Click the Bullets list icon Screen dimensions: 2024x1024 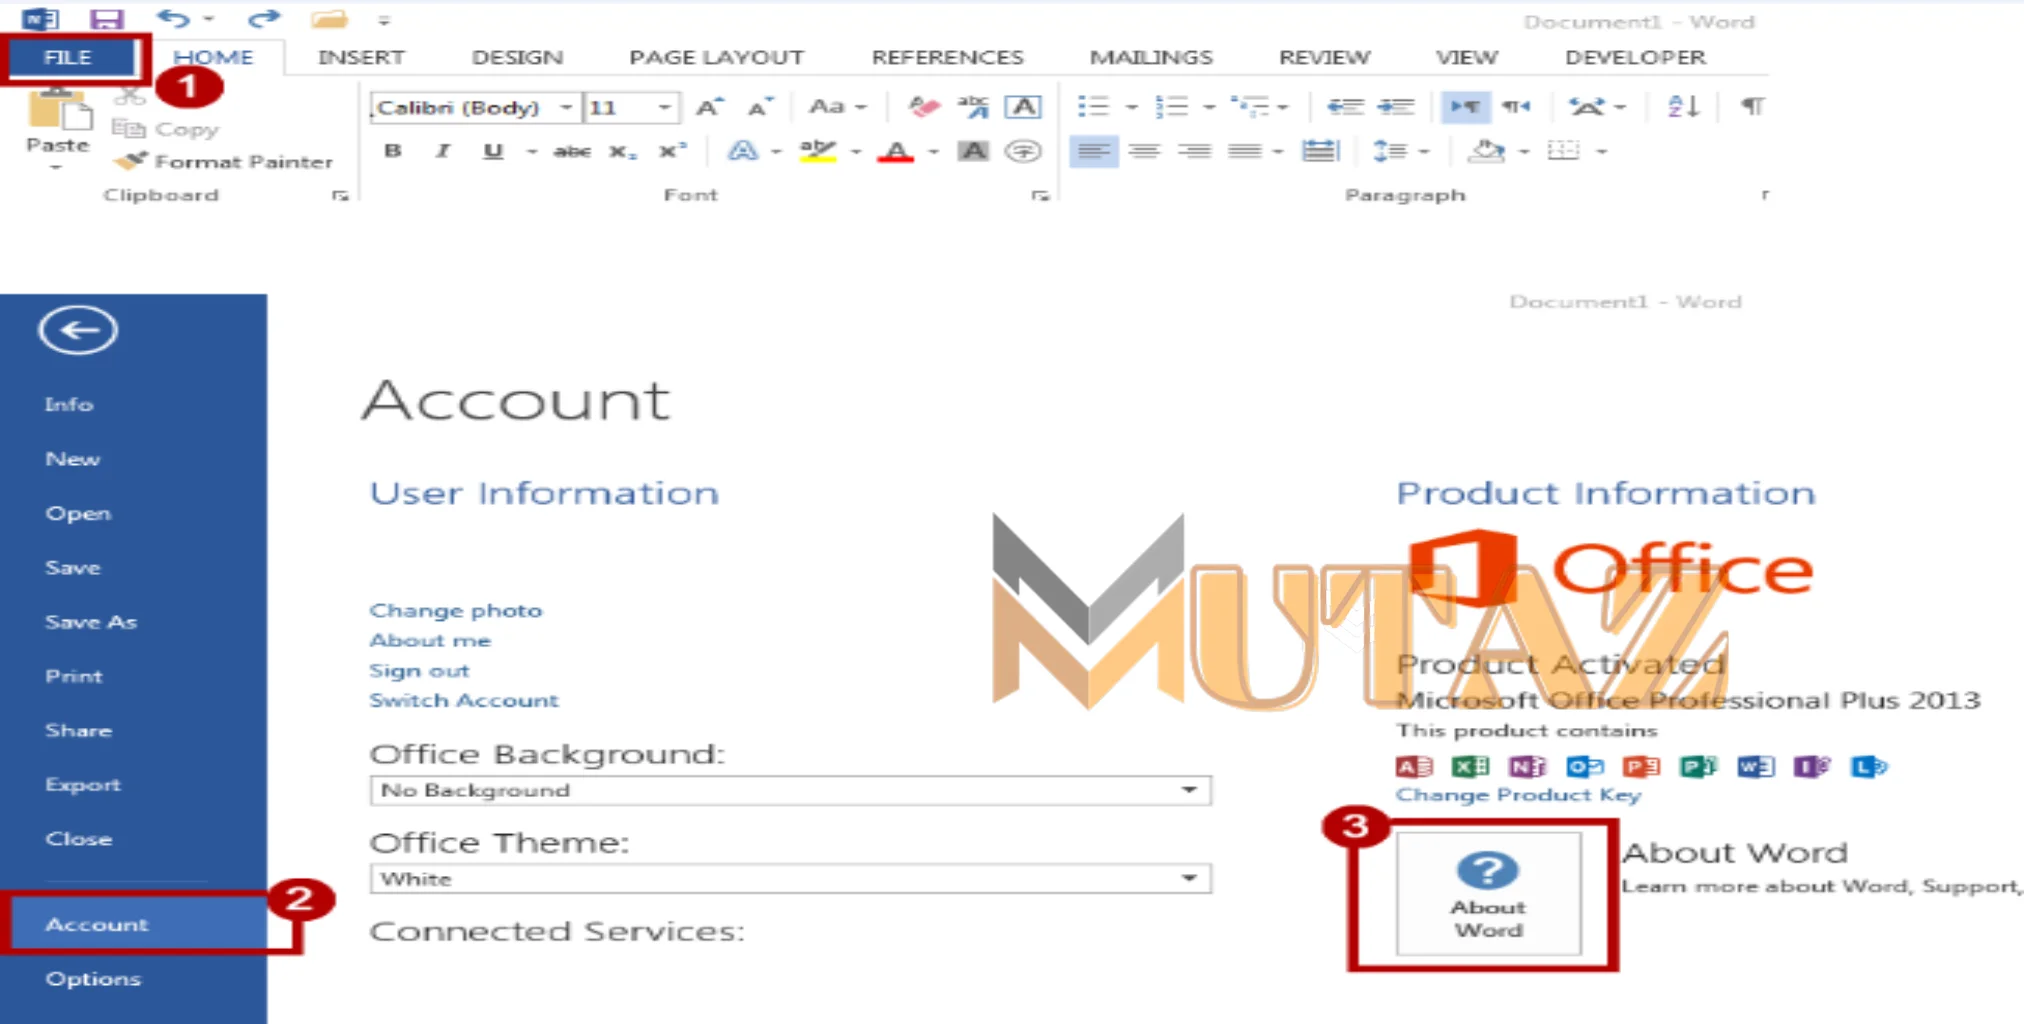coord(1093,106)
